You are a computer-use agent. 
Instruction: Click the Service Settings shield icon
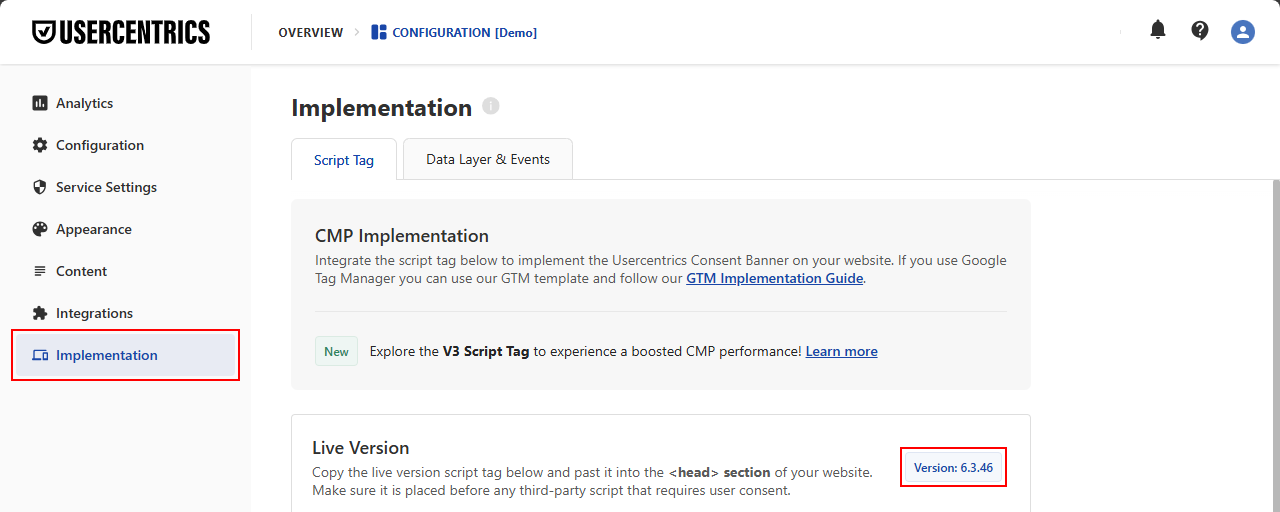pos(40,187)
